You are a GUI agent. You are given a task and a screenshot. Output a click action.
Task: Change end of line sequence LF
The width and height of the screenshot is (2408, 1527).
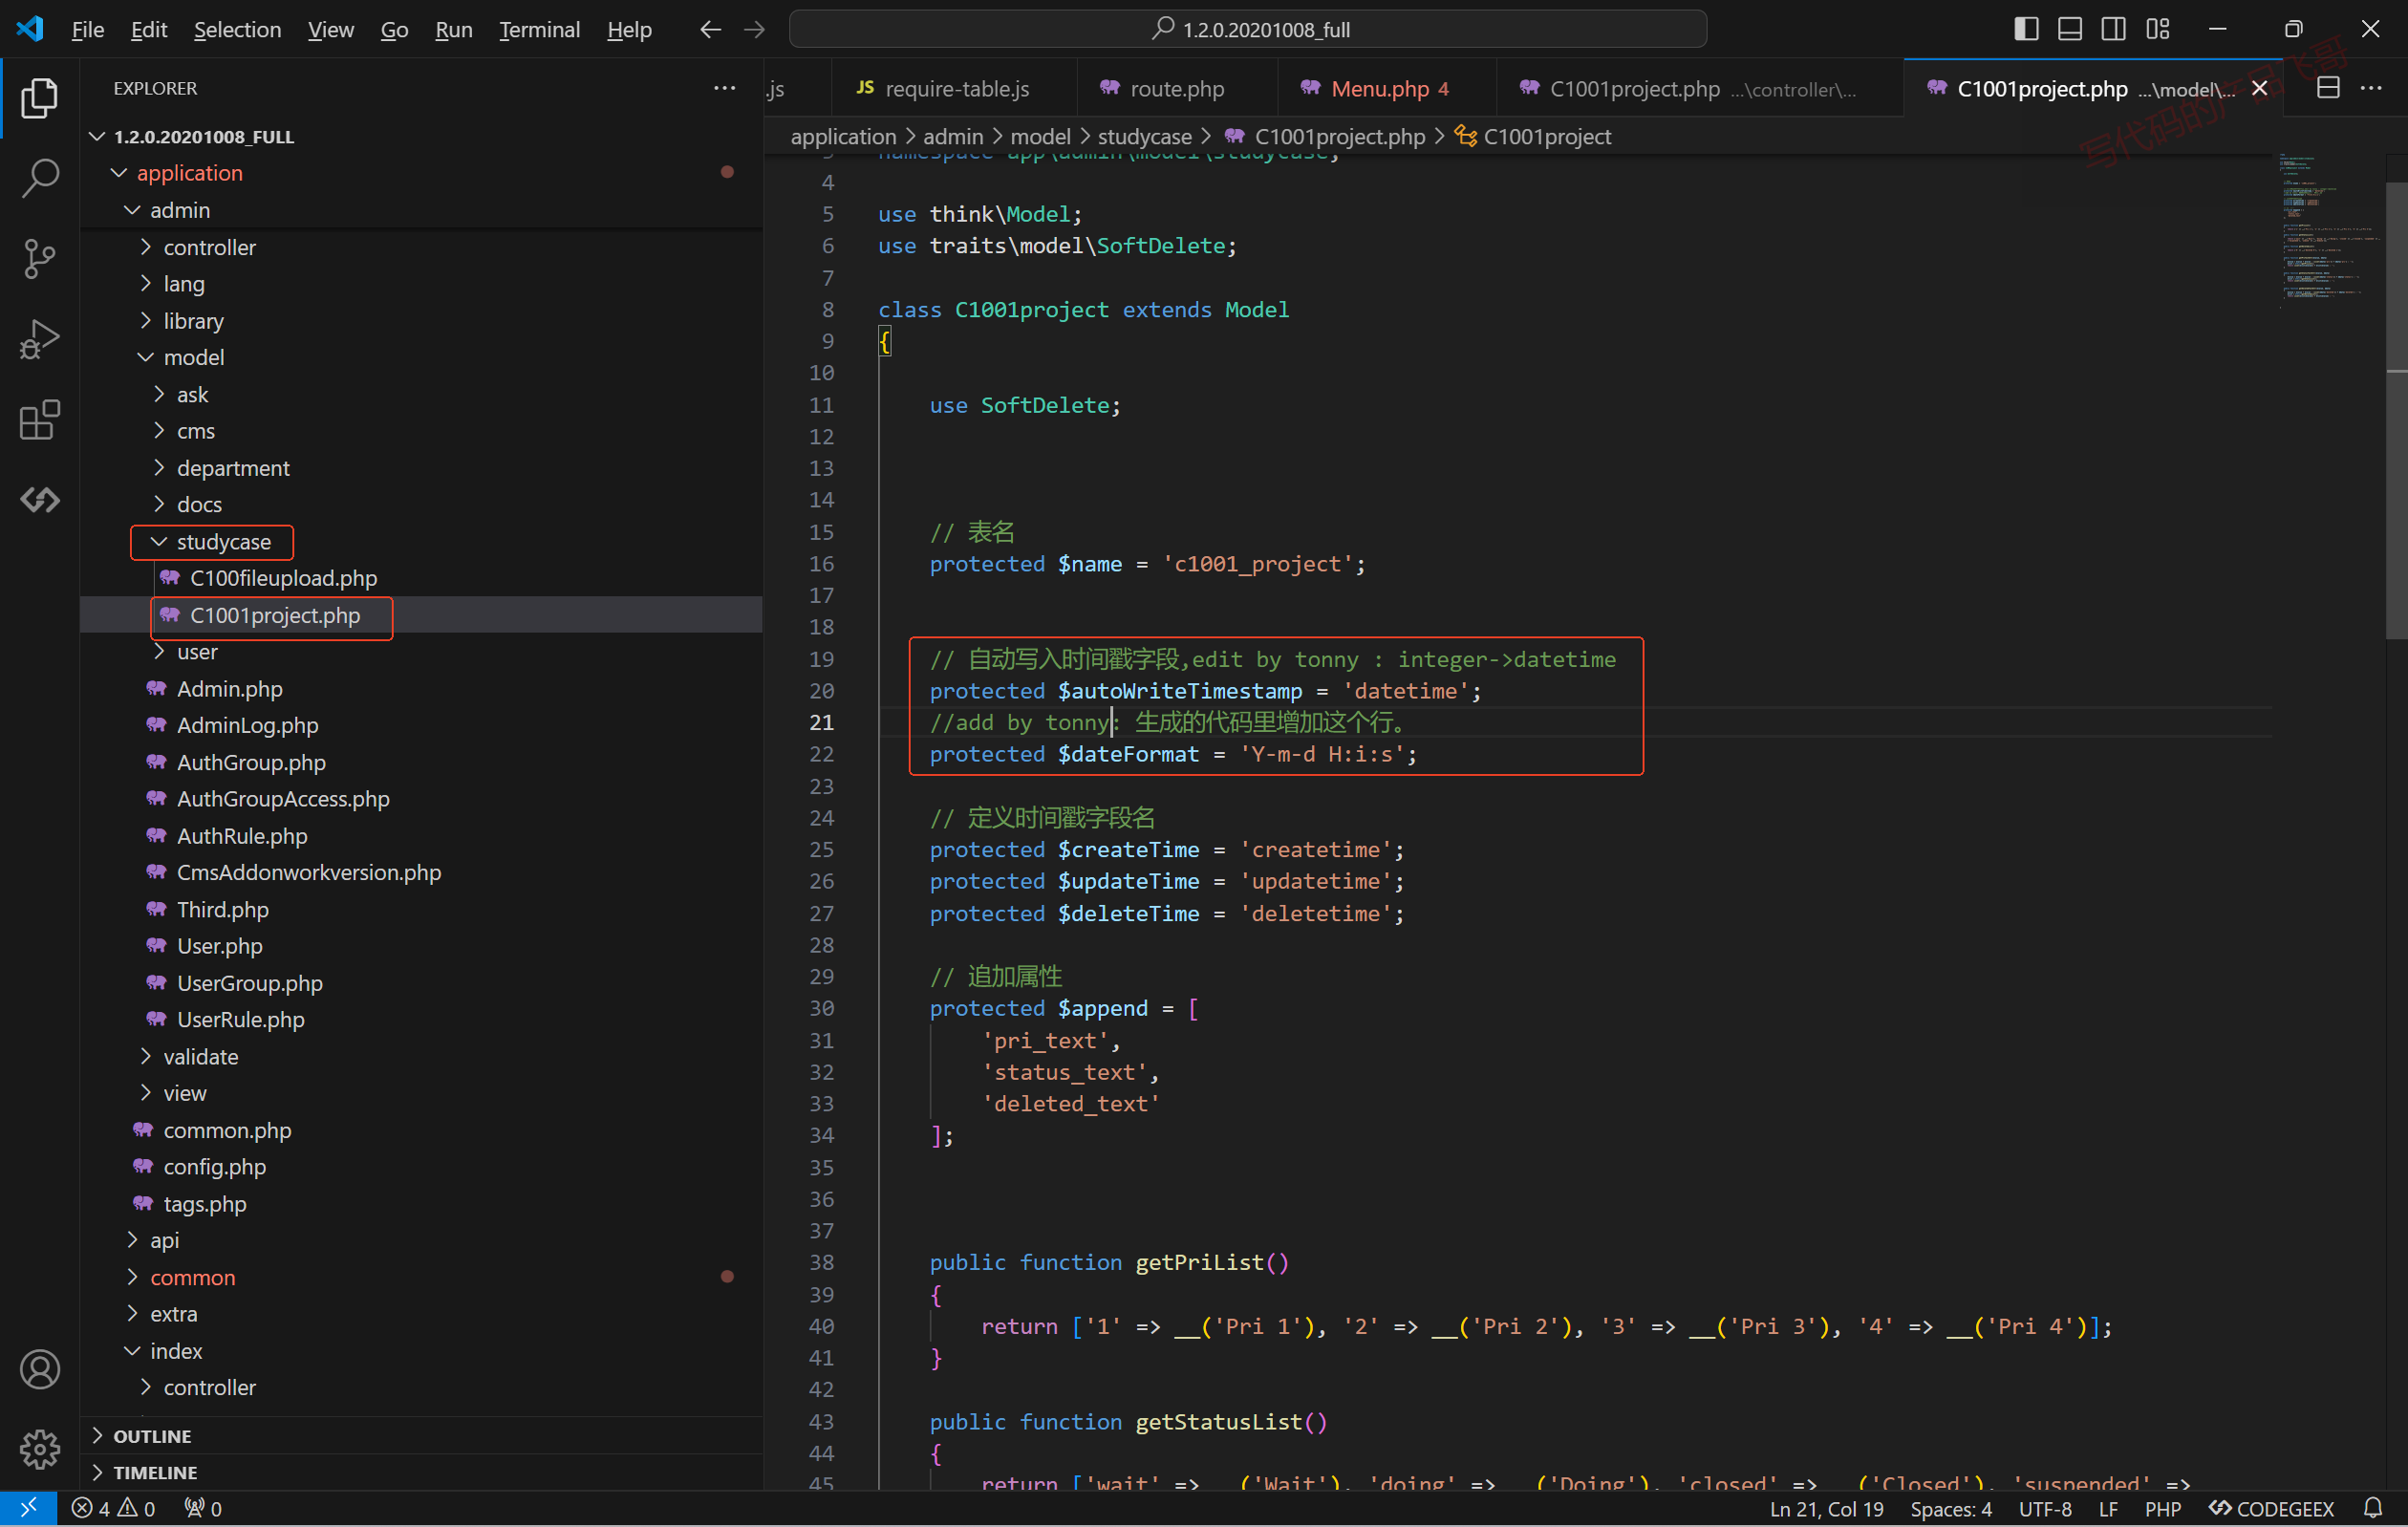pyautogui.click(x=2108, y=1508)
